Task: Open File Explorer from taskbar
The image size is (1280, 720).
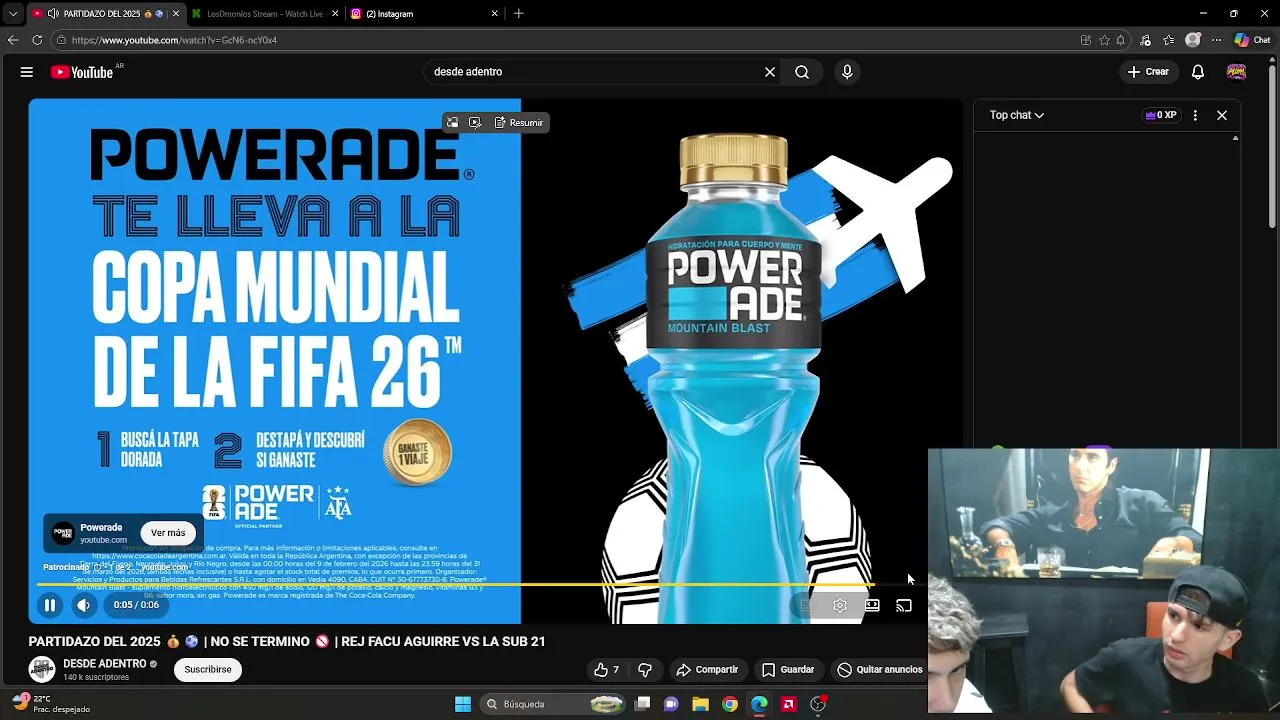Action: pos(701,704)
